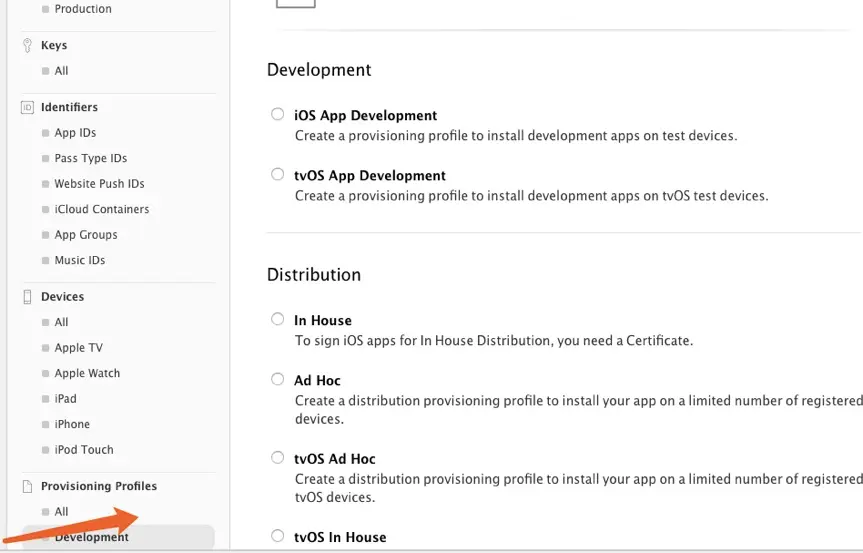The width and height of the screenshot is (863, 553).
Task: Go to iCloud Containers
Action: pyautogui.click(x=102, y=209)
